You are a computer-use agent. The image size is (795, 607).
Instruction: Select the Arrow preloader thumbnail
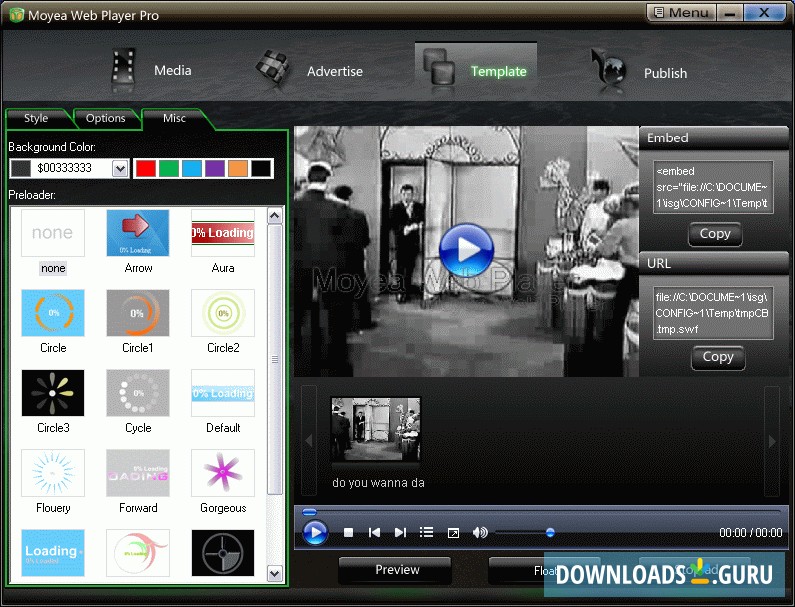pyautogui.click(x=138, y=233)
